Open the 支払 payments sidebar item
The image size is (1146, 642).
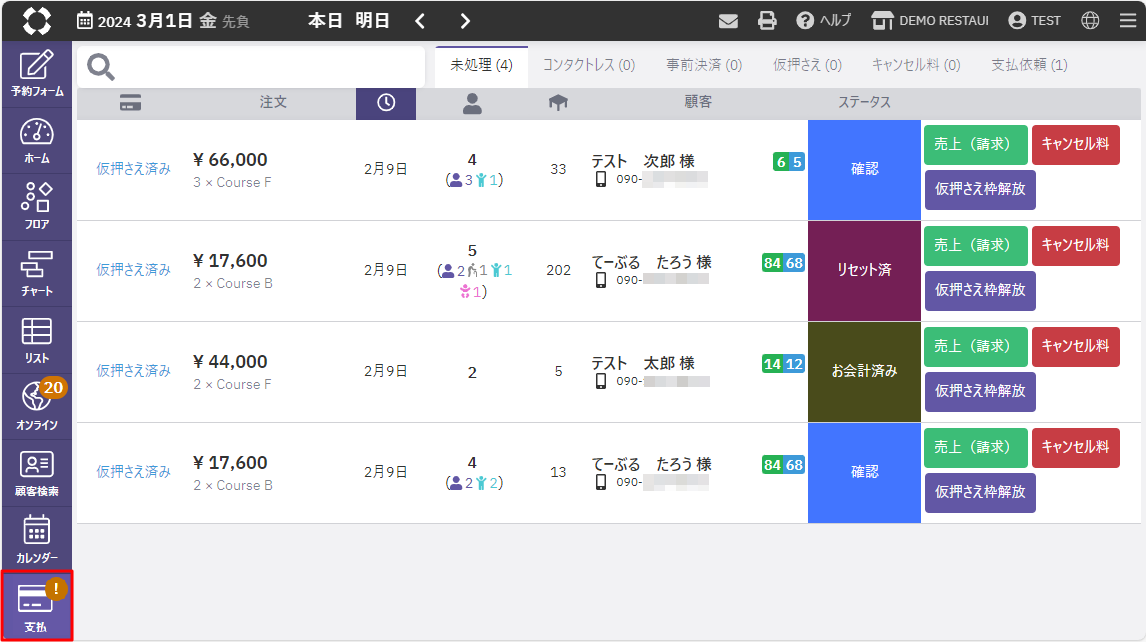pos(37,606)
